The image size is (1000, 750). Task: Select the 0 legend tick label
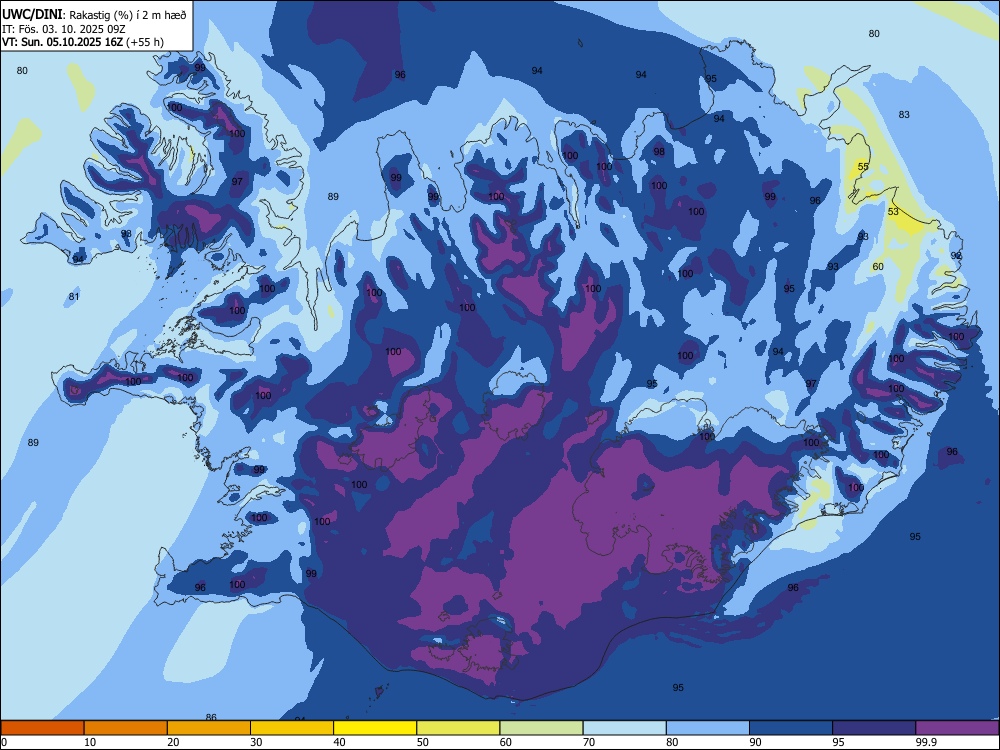pyautogui.click(x=4, y=742)
